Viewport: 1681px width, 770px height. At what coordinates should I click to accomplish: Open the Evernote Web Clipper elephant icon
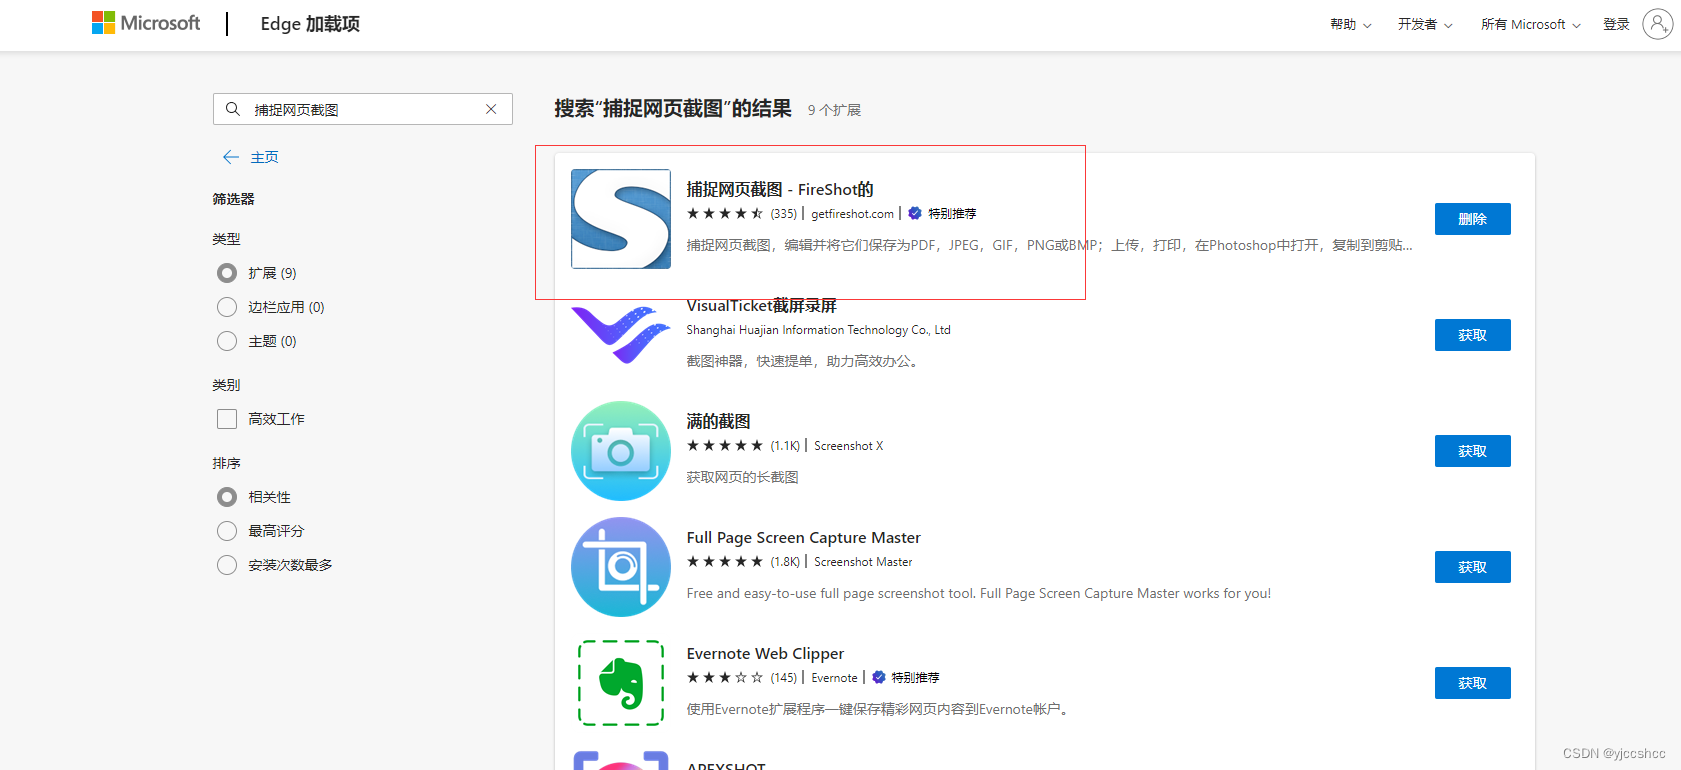[x=621, y=683]
